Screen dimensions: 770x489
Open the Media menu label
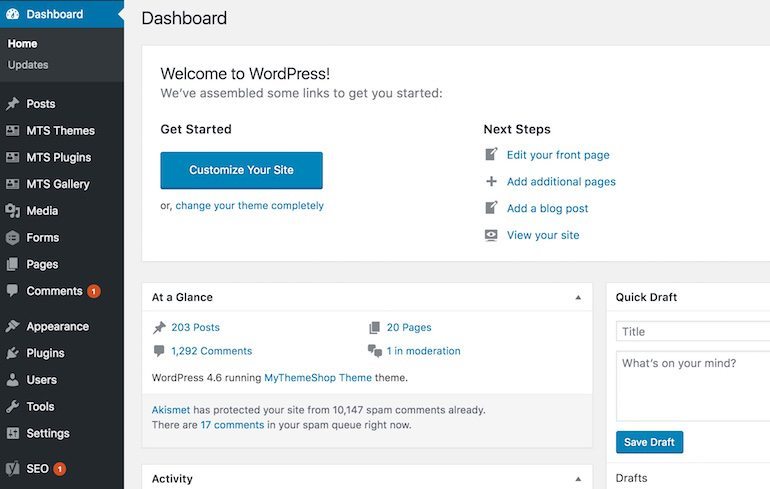(x=42, y=211)
